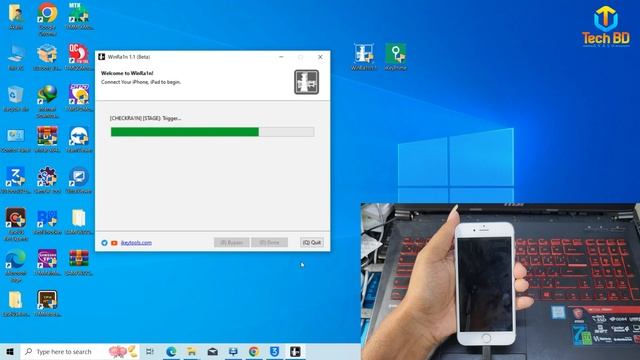Click the green jailbreak progress bar
This screenshot has width=640, height=360.
pyautogui.click(x=212, y=132)
